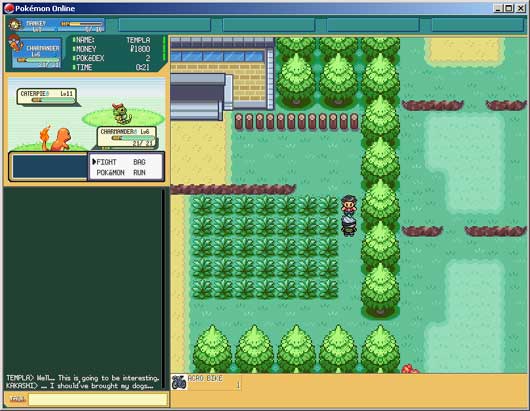
Task: Click the TALK button beside chat input
Action: tap(17, 399)
